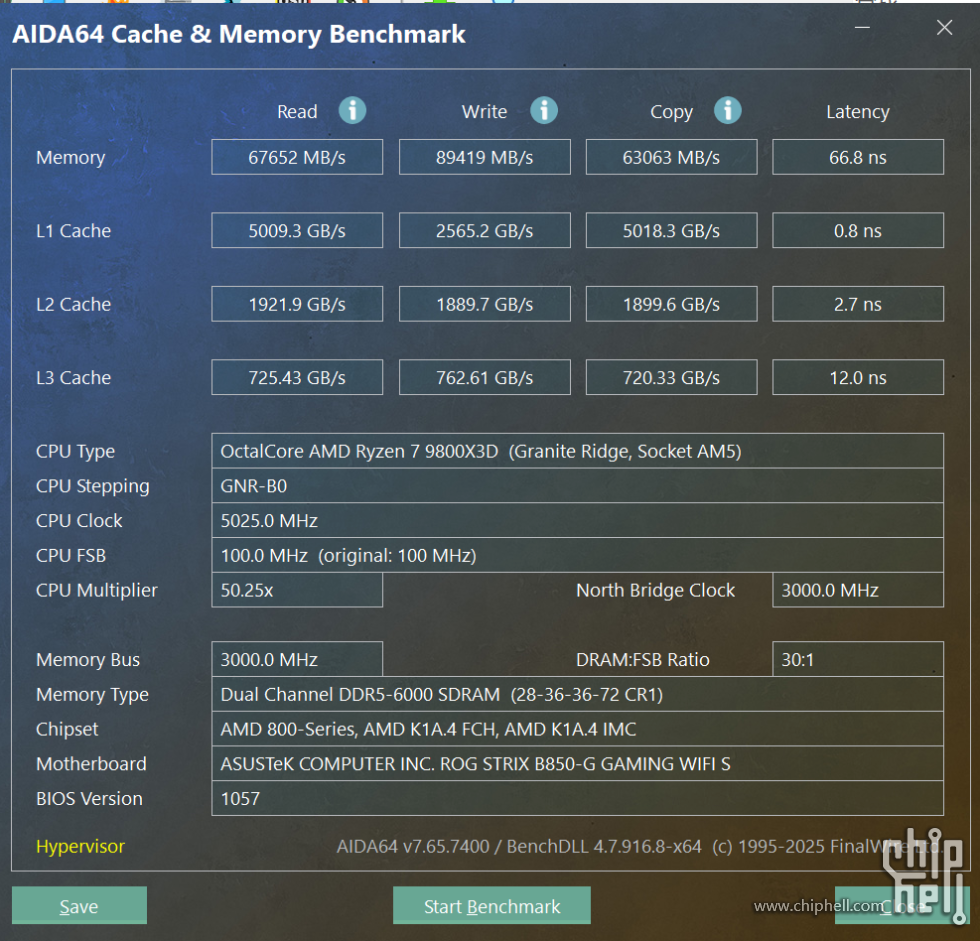Click the L2 Cache Write value 1889.7 GB/s

coord(484,304)
